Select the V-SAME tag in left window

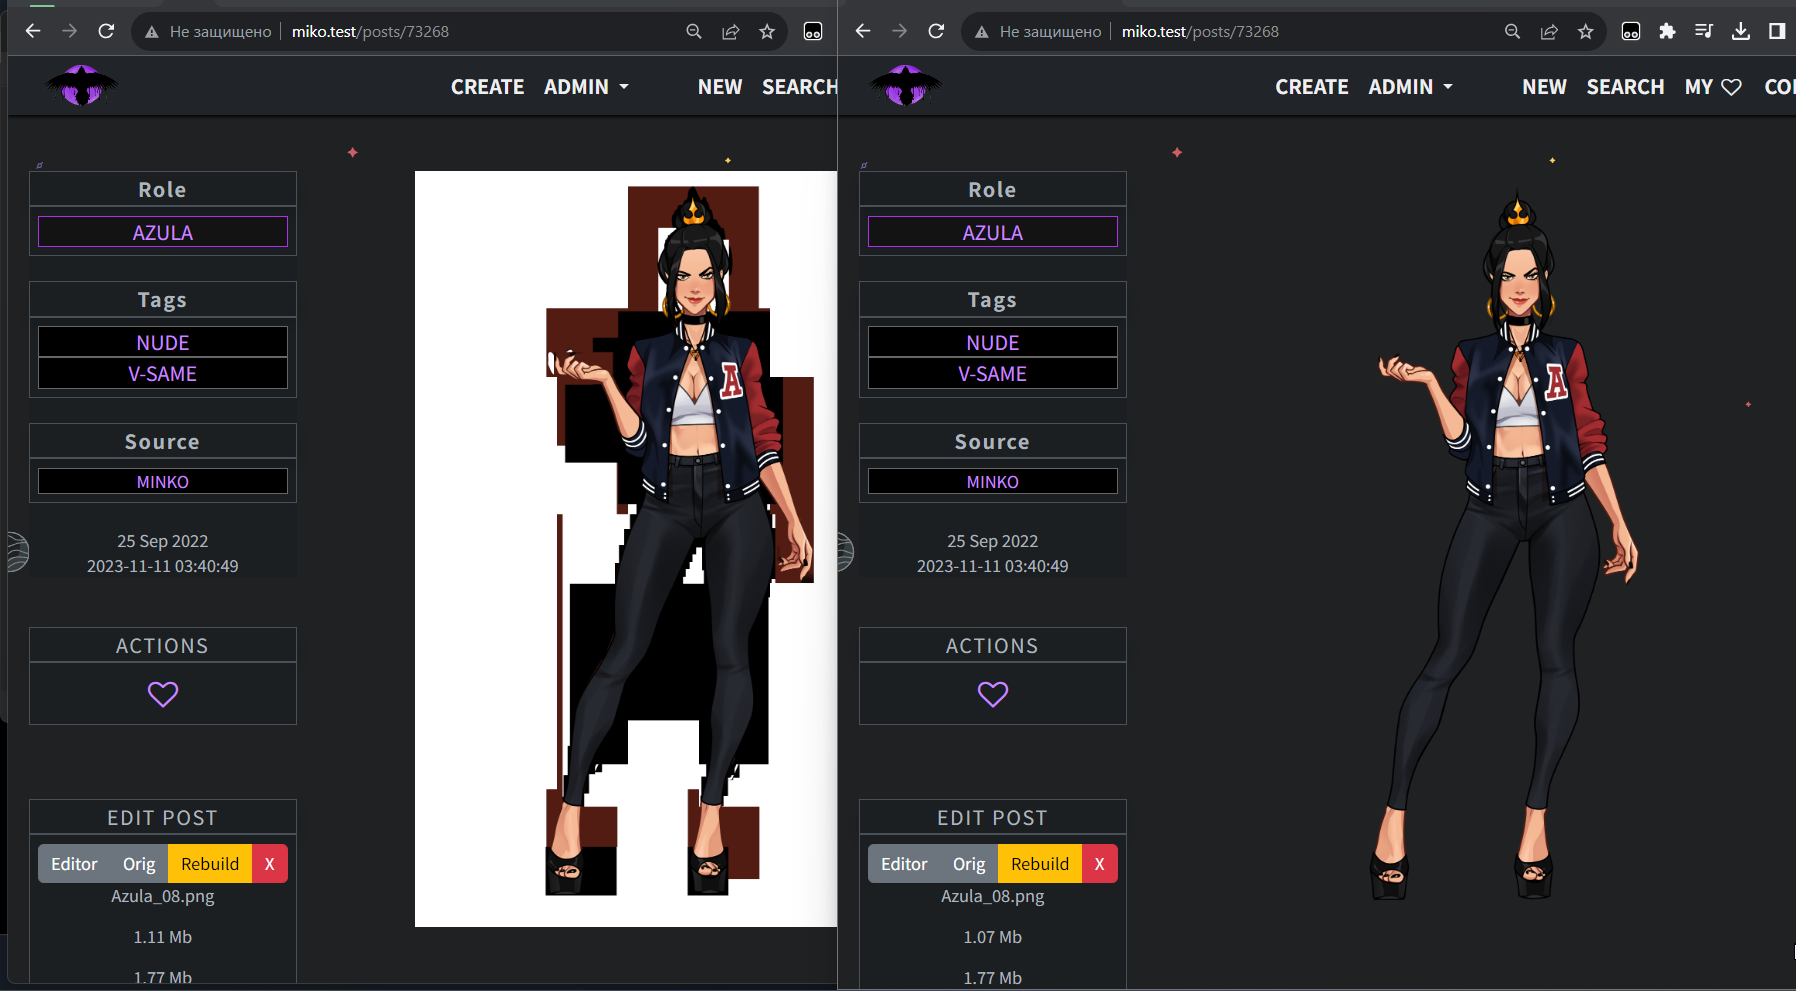[x=163, y=374]
